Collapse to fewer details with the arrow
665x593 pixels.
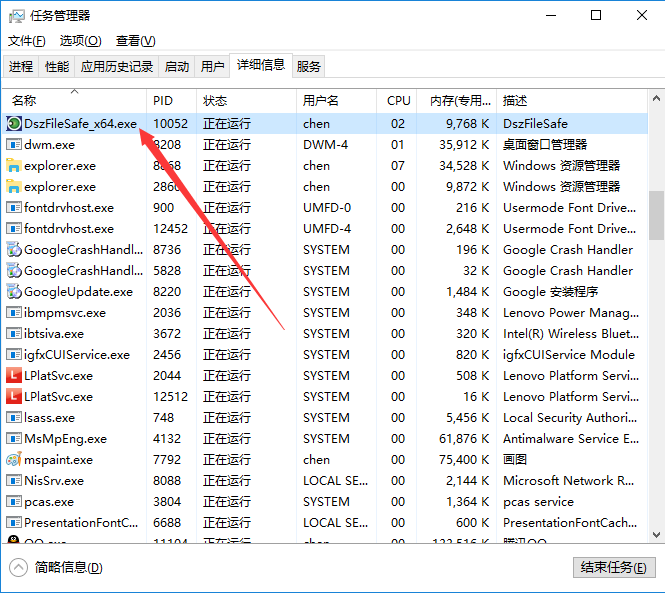pyautogui.click(x=19, y=568)
